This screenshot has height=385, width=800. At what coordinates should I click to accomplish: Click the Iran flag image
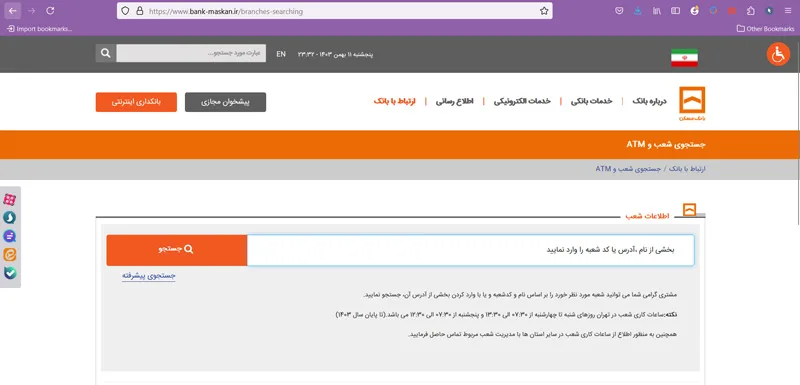684,58
